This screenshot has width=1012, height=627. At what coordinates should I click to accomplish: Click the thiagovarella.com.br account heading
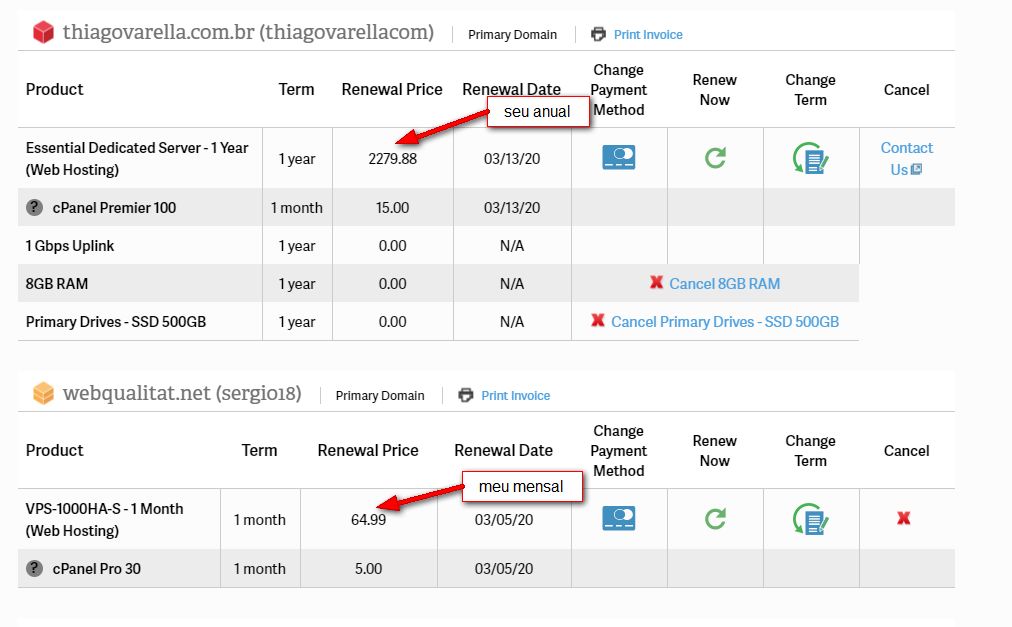pyautogui.click(x=248, y=33)
